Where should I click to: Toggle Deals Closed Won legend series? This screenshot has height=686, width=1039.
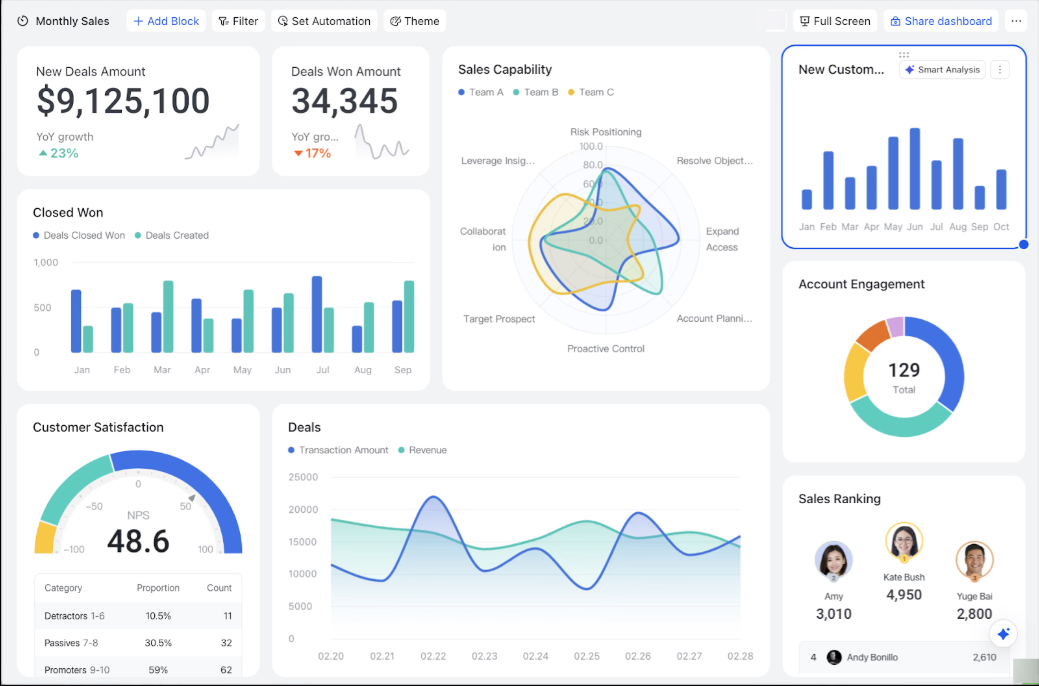click(x=79, y=235)
